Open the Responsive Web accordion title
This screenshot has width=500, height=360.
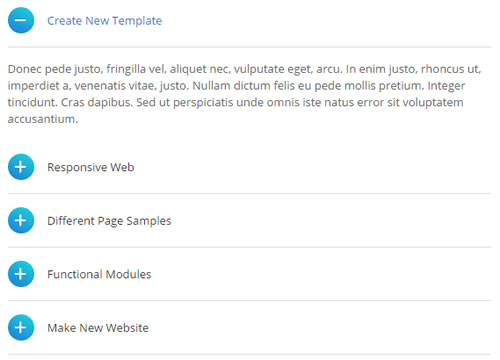(91, 167)
